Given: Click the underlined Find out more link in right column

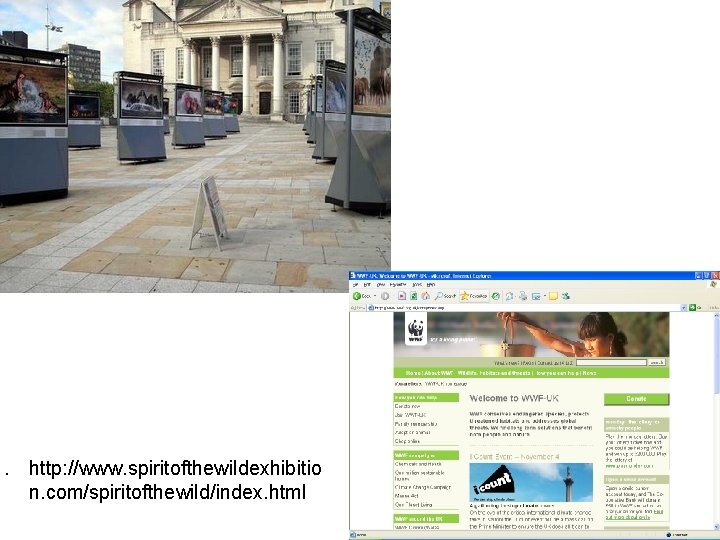Looking at the screenshot, I should click(634, 514).
